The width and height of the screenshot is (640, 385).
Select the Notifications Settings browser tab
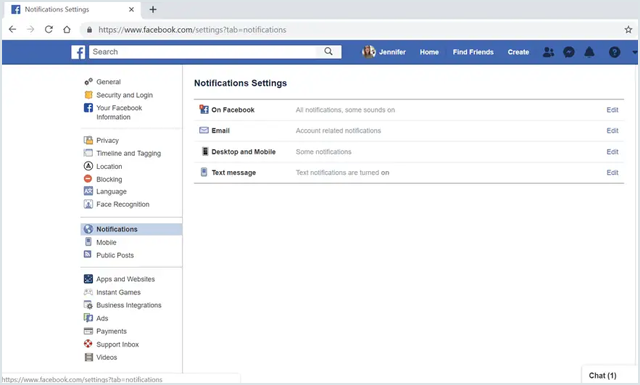(73, 10)
